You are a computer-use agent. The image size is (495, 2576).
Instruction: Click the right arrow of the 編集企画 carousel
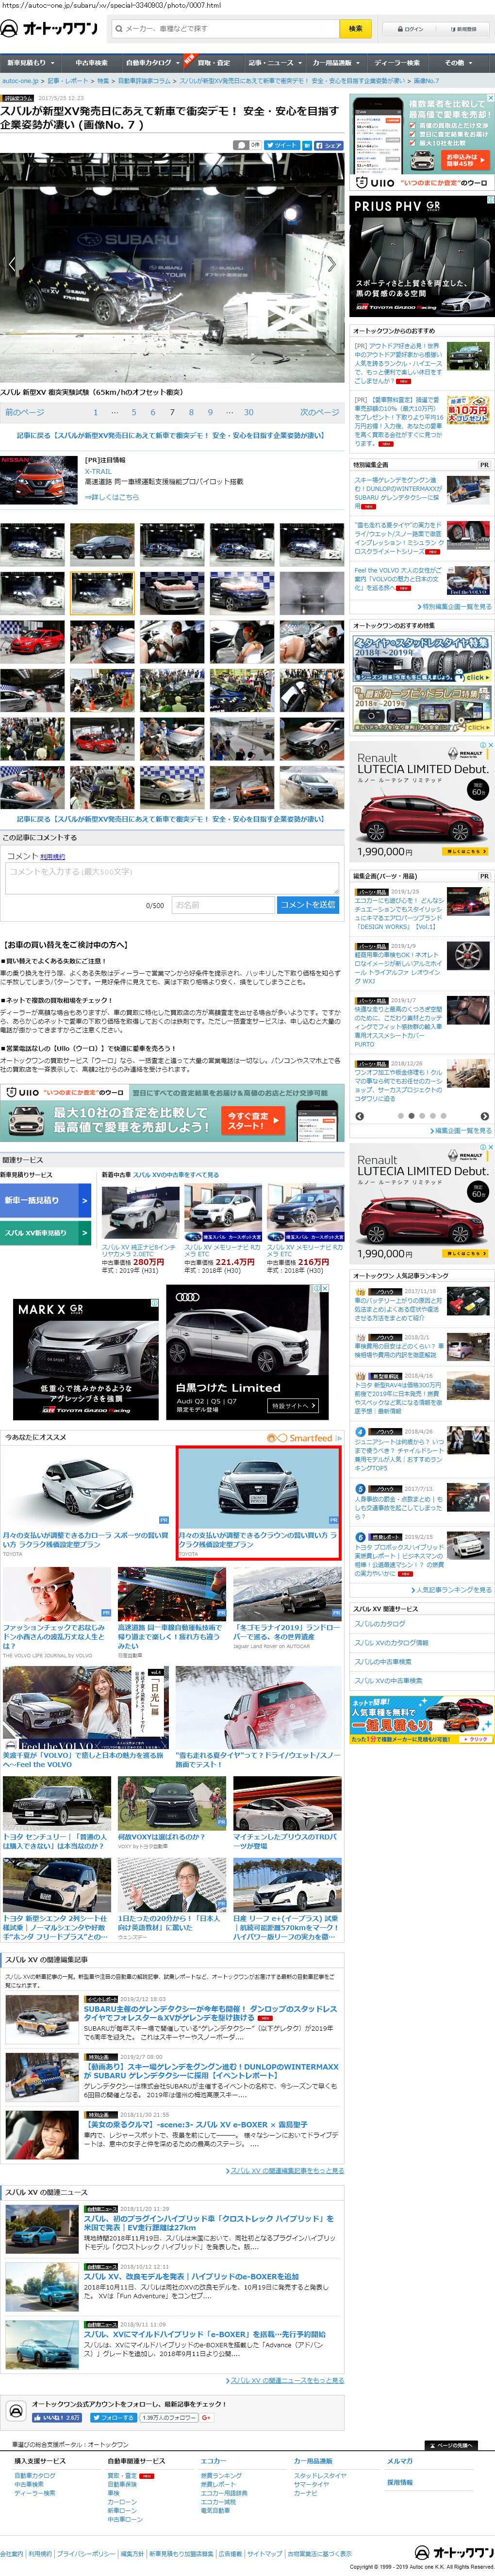coord(484,1116)
